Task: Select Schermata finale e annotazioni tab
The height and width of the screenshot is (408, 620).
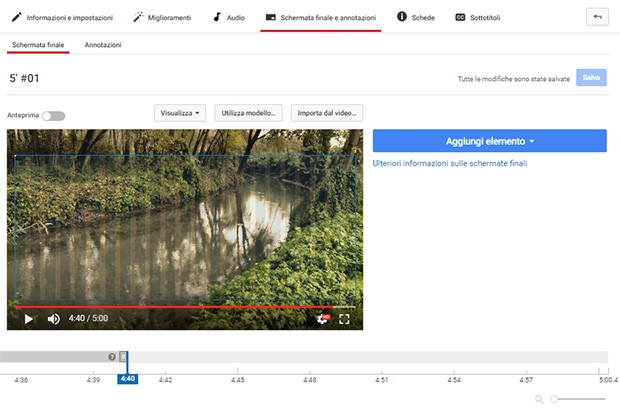Action: (321, 17)
